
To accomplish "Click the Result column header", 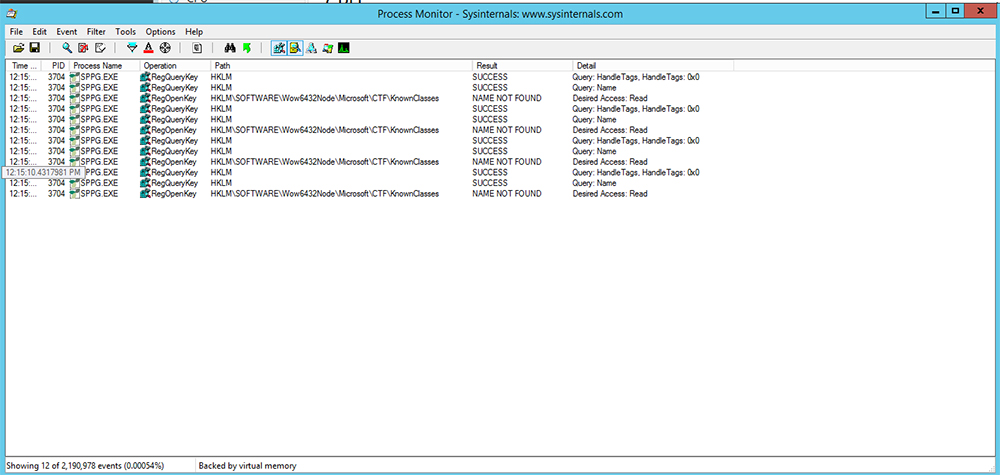I will [x=522, y=66].
